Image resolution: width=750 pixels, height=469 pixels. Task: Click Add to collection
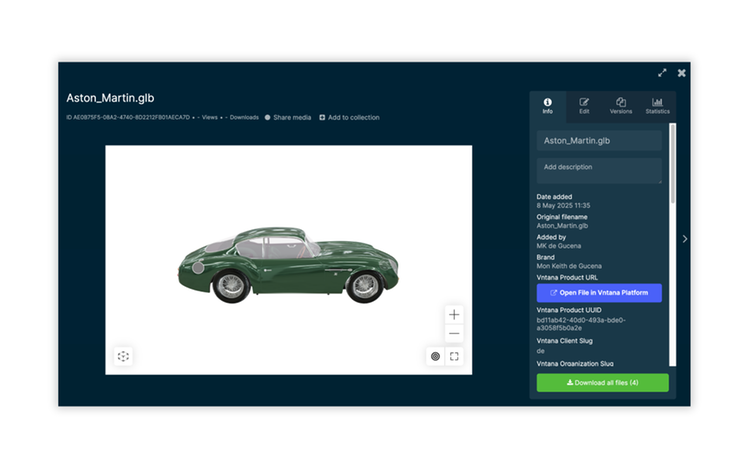[x=349, y=117]
